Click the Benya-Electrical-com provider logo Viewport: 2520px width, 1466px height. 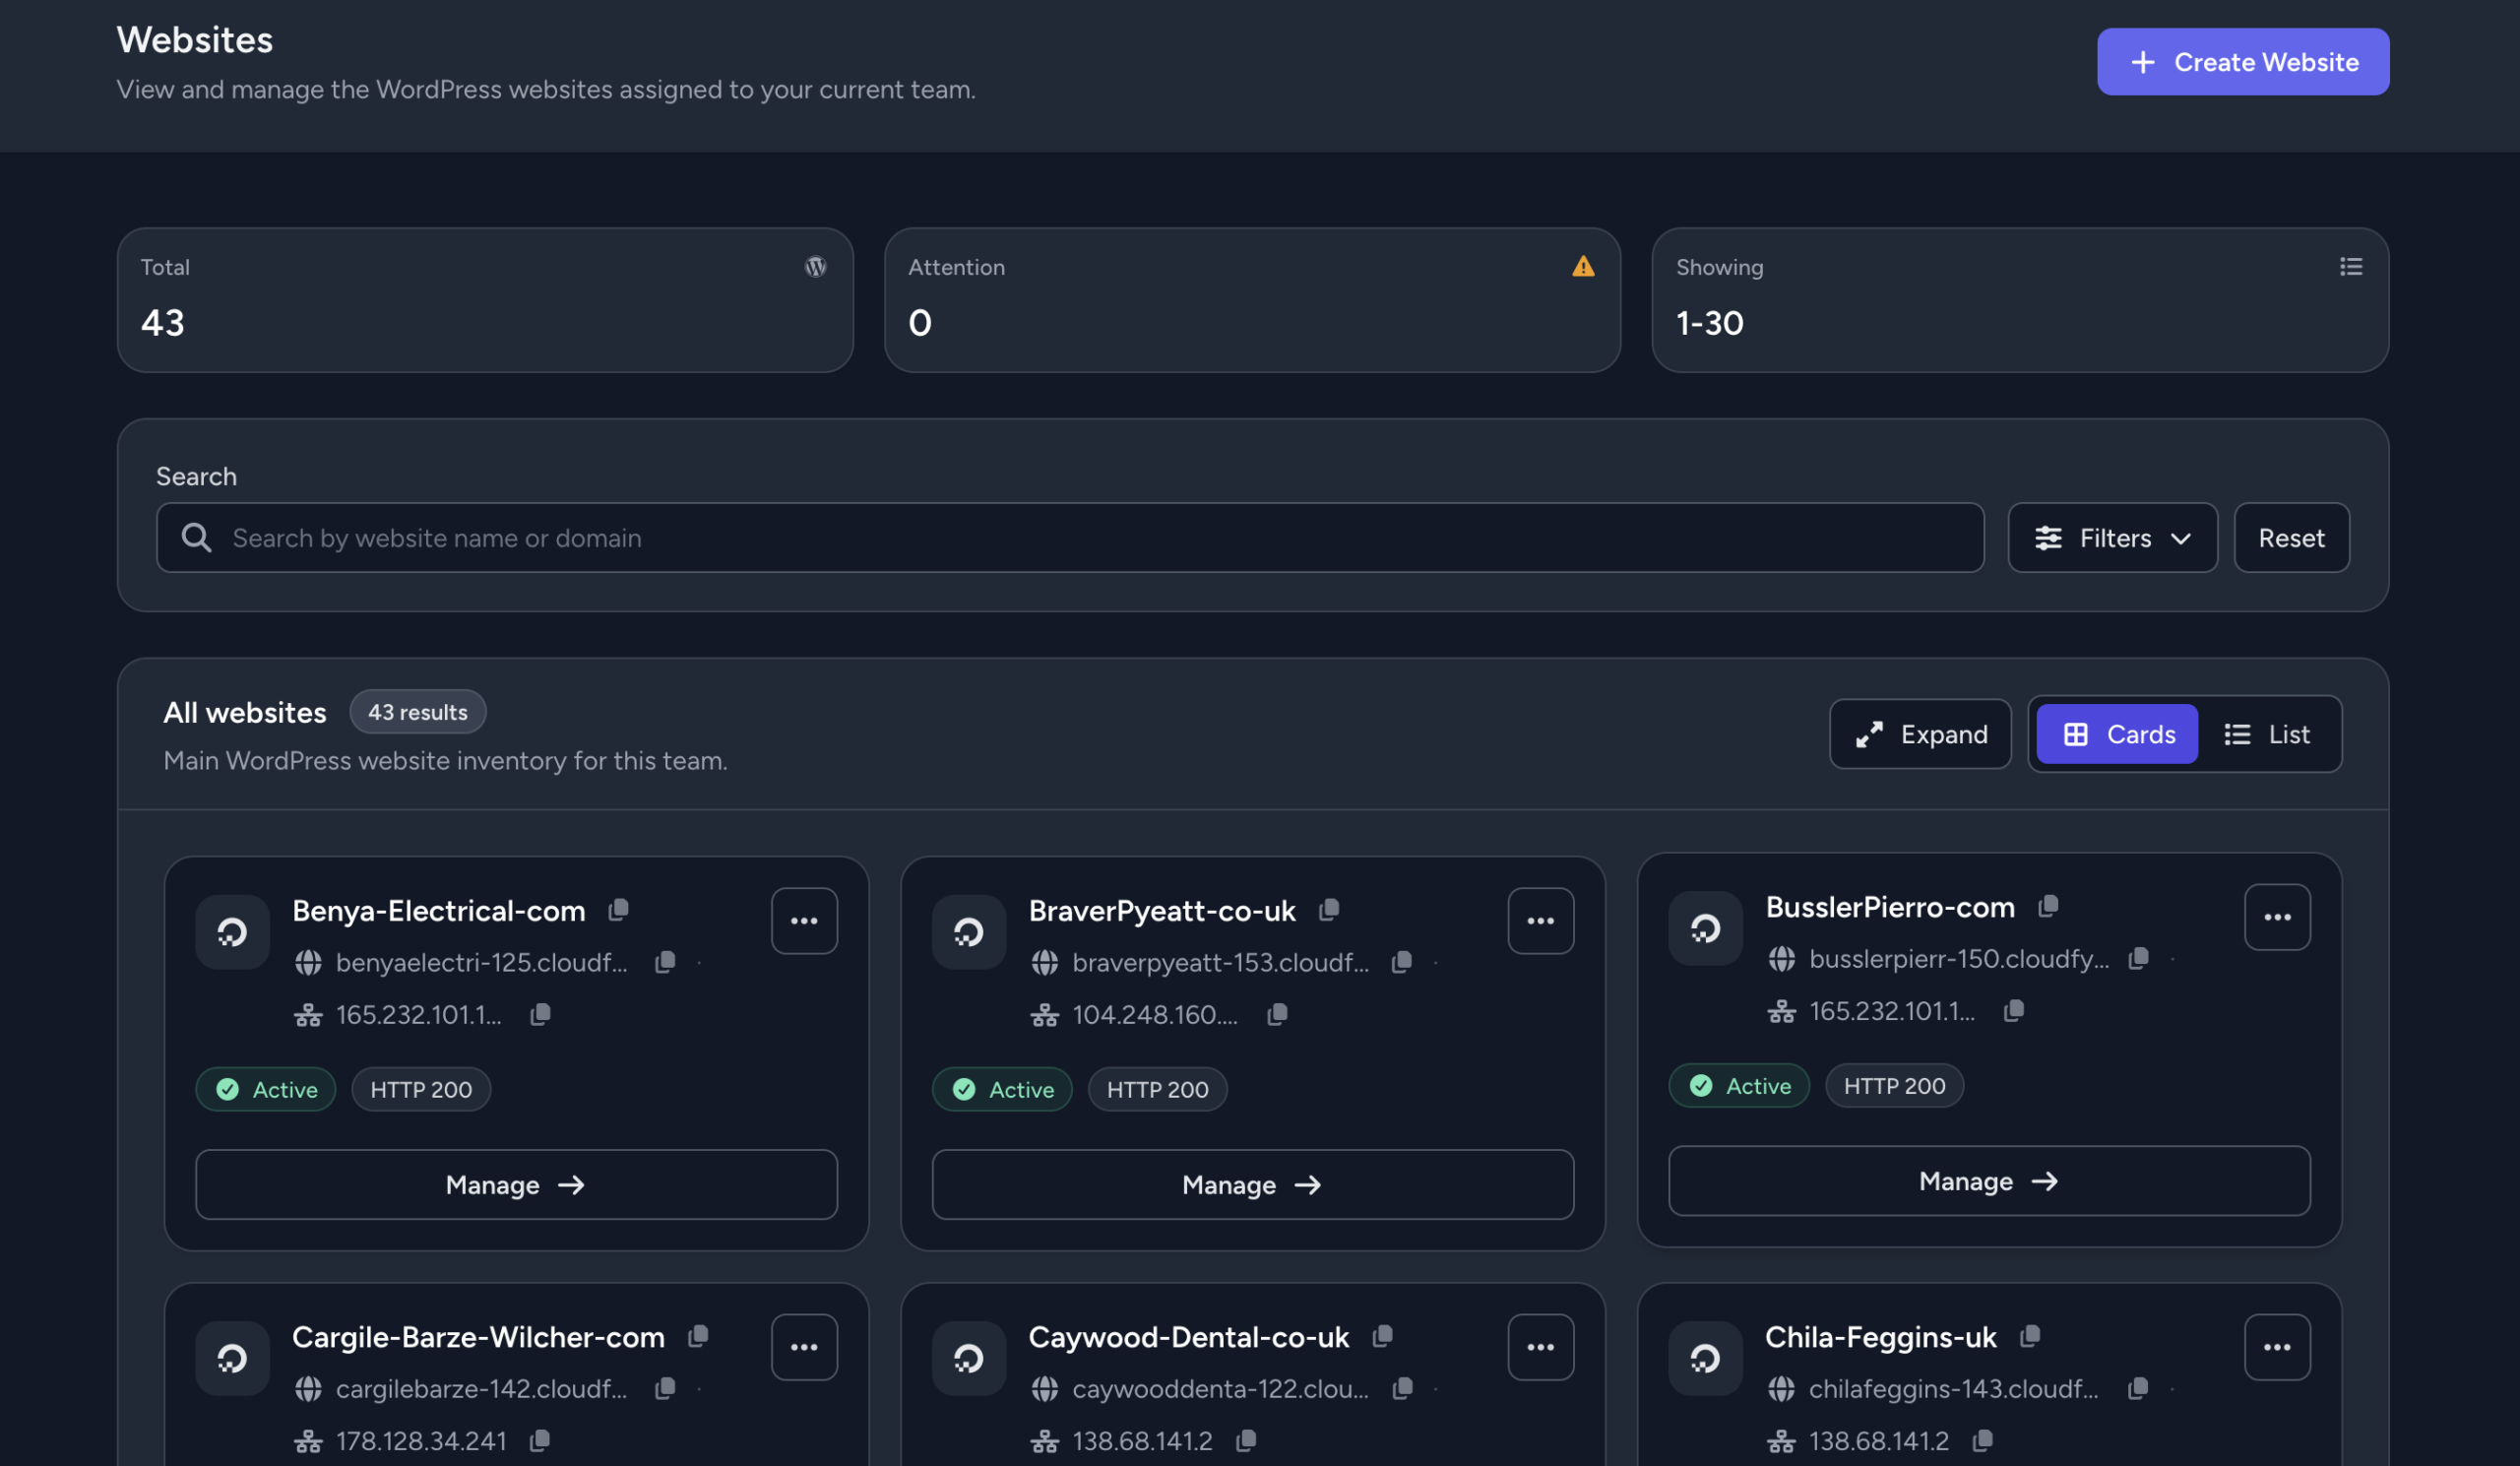pyautogui.click(x=232, y=931)
